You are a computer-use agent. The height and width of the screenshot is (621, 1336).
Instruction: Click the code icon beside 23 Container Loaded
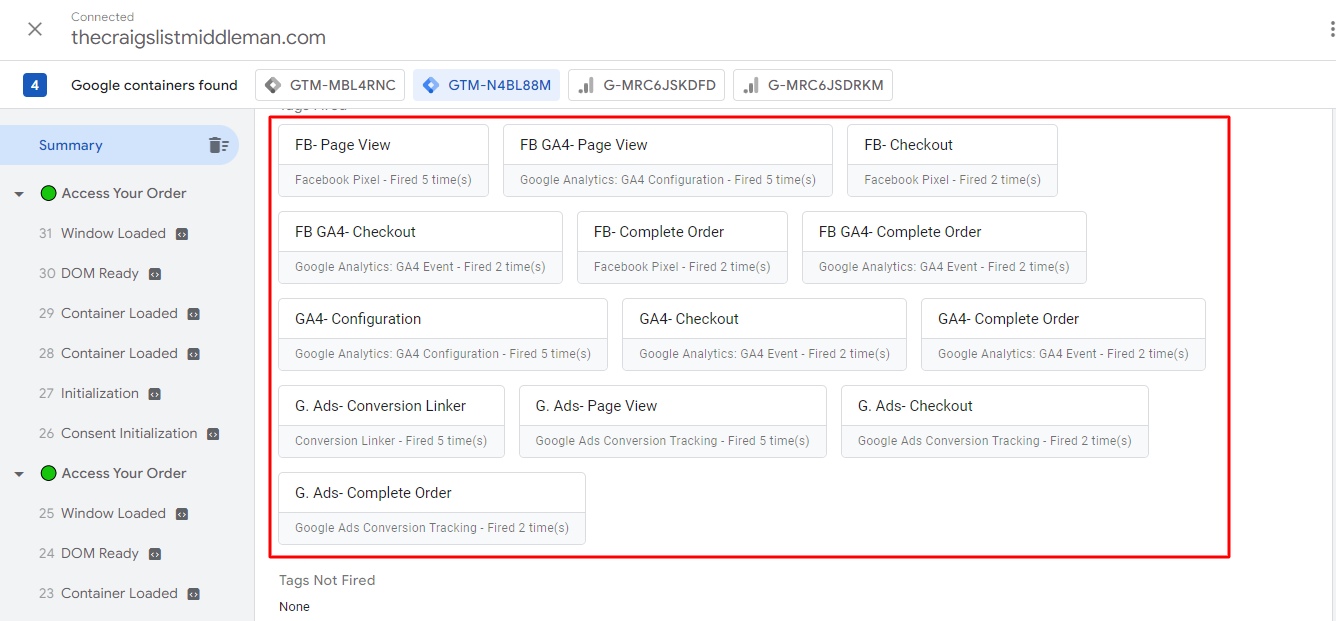[x=194, y=594]
